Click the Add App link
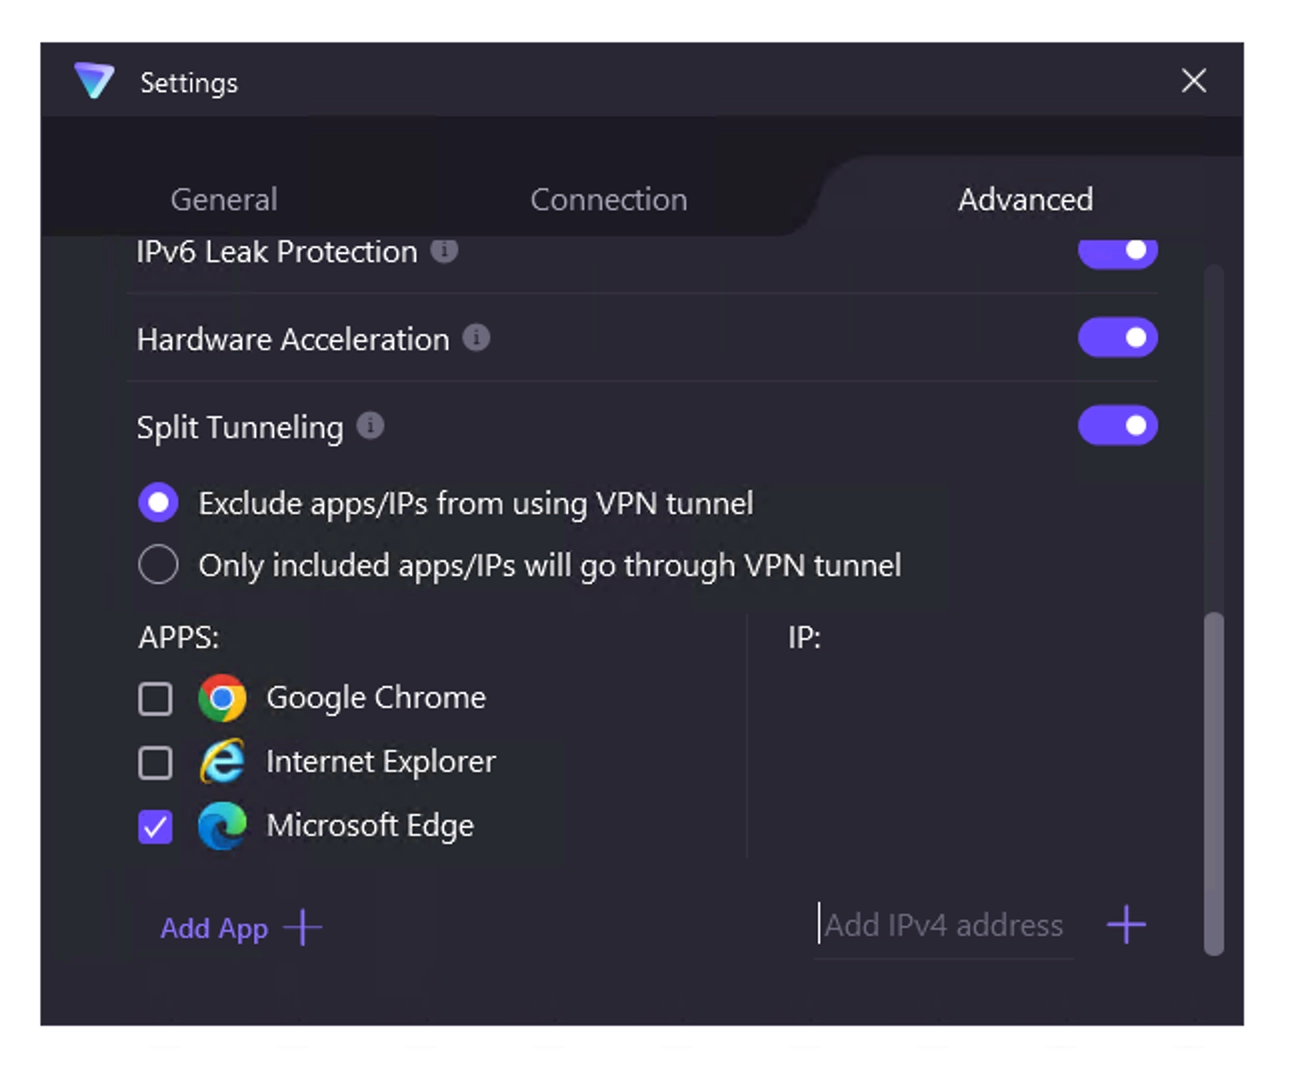Image resolution: width=1290 pixels, height=1086 pixels. click(214, 928)
